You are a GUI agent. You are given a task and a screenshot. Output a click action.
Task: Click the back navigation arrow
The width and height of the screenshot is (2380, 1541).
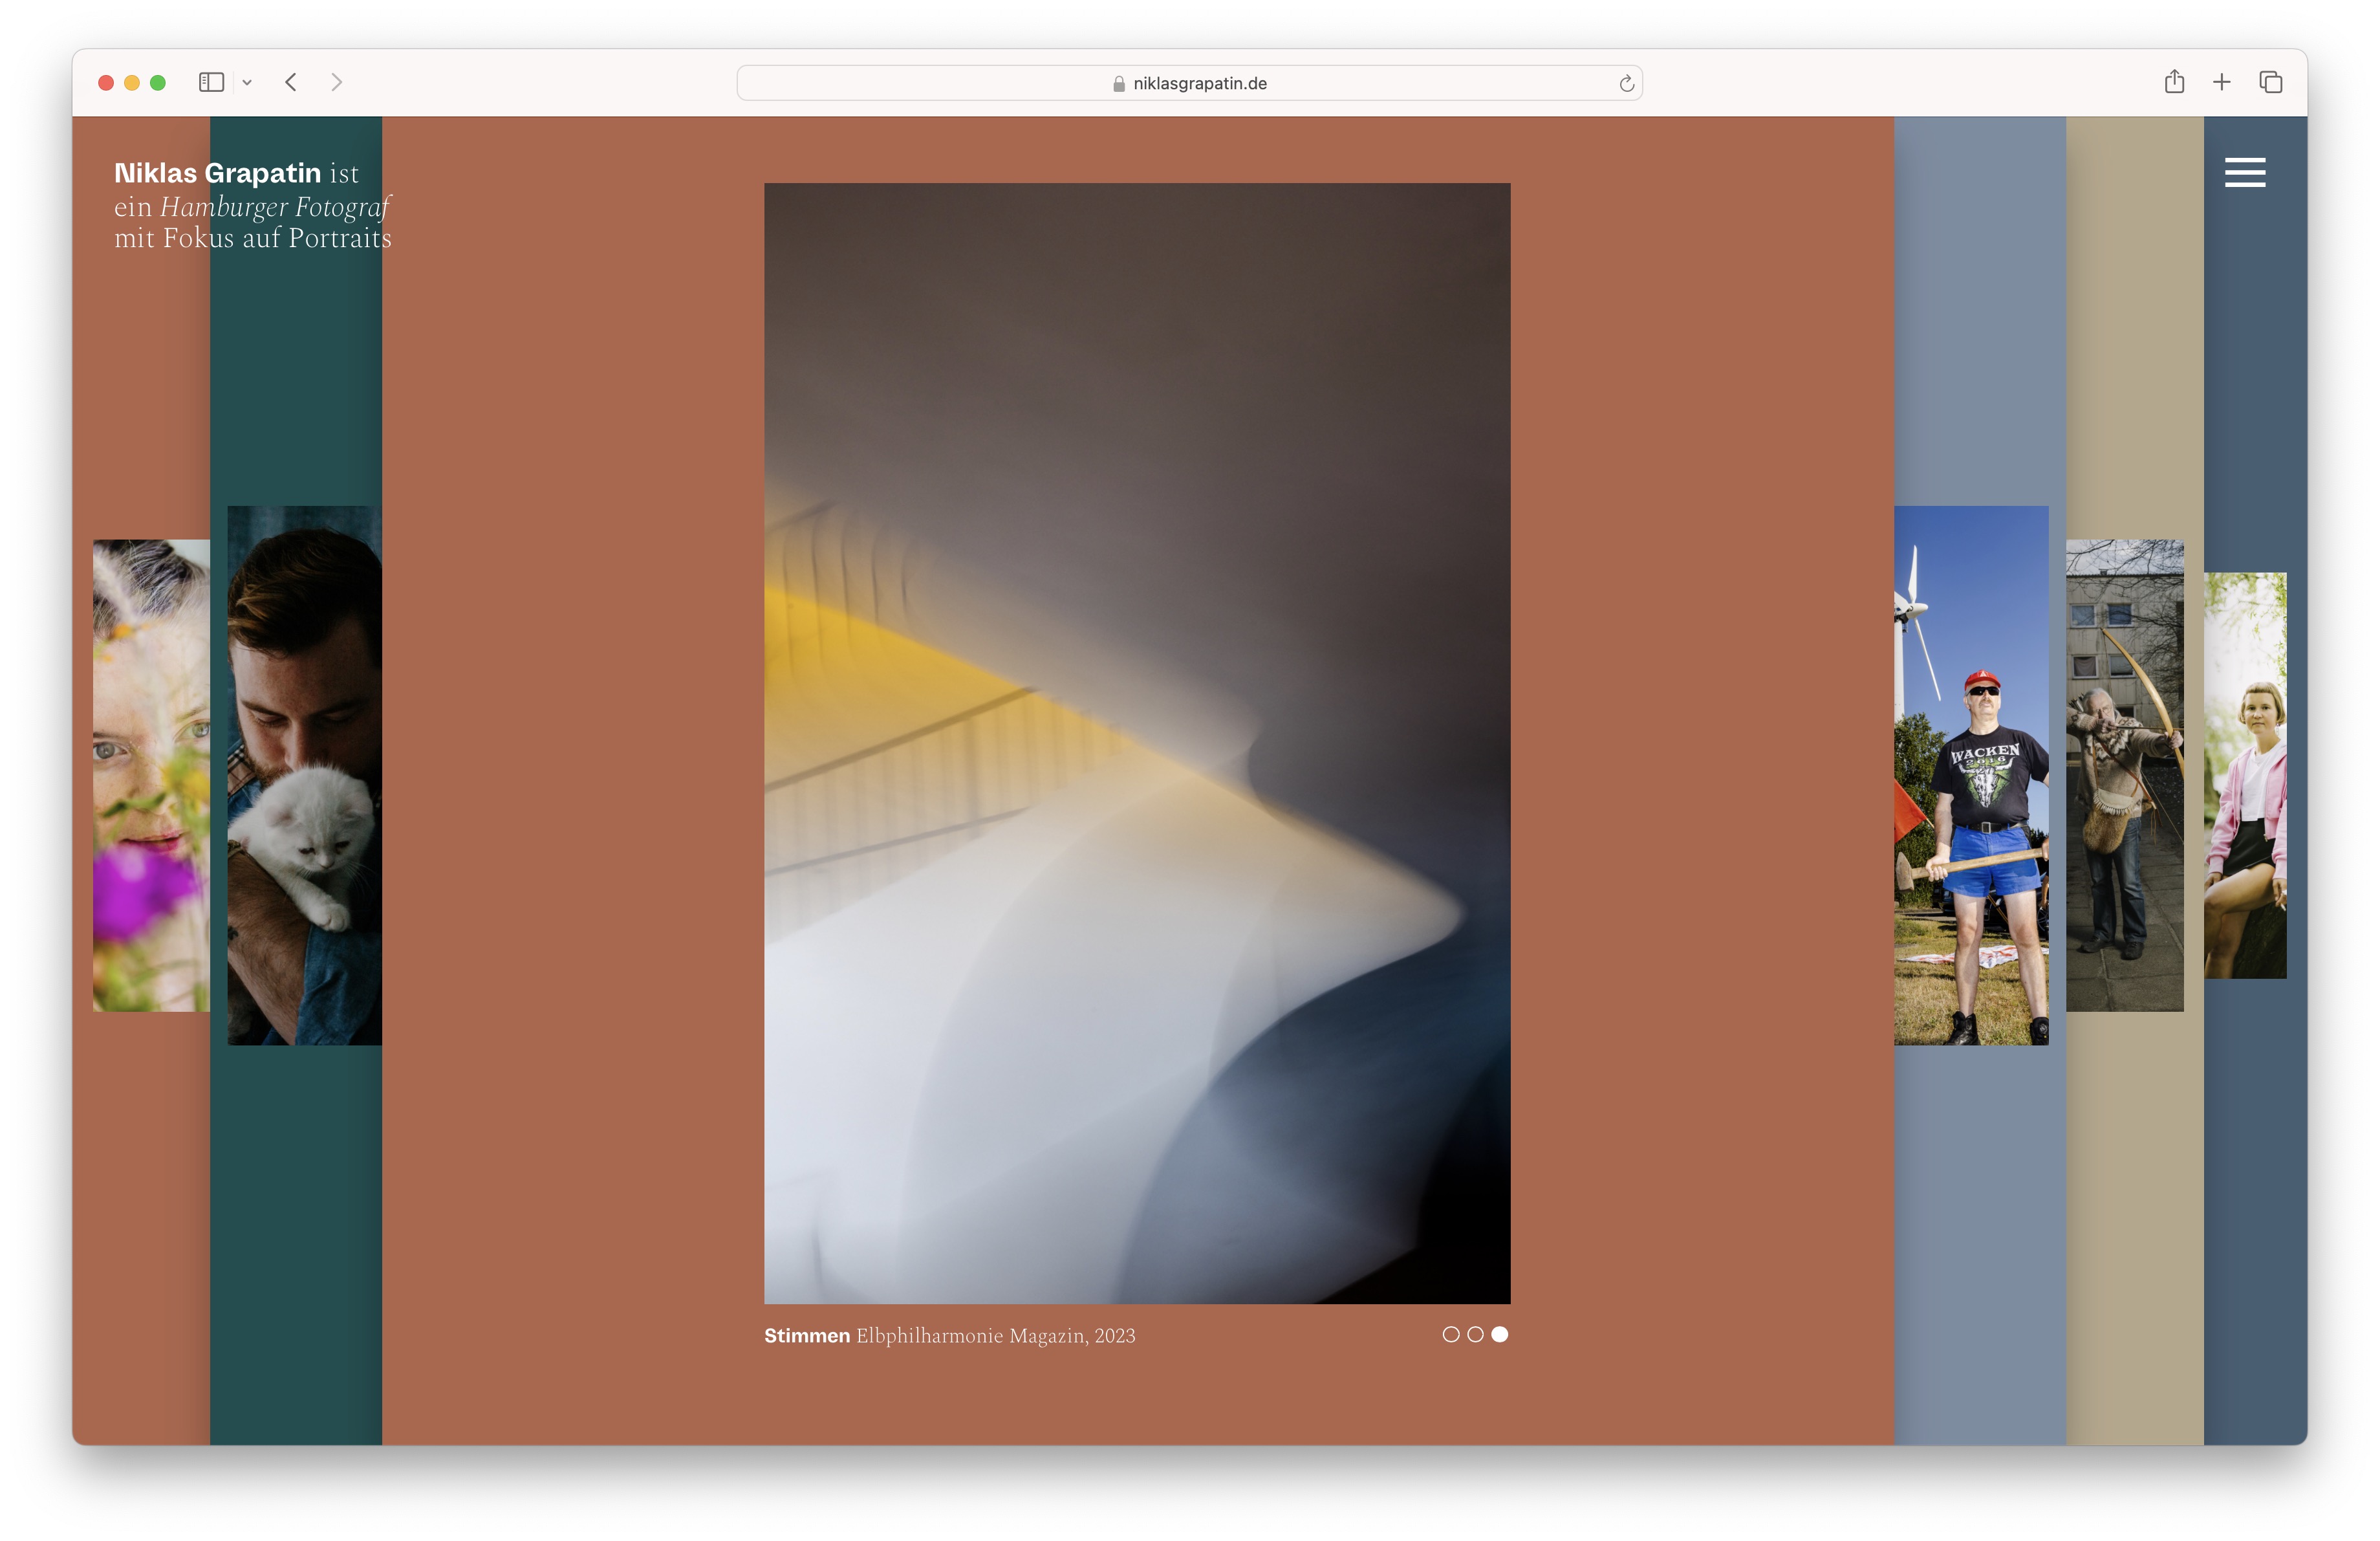tap(290, 82)
